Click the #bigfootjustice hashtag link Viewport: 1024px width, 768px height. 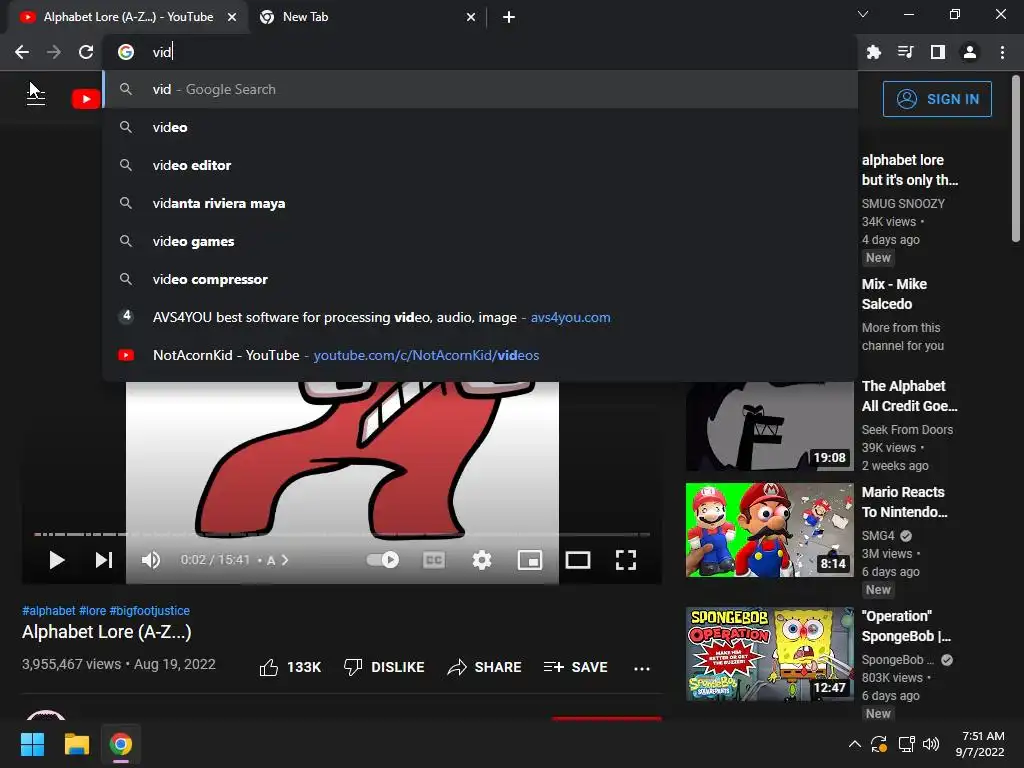(150, 611)
